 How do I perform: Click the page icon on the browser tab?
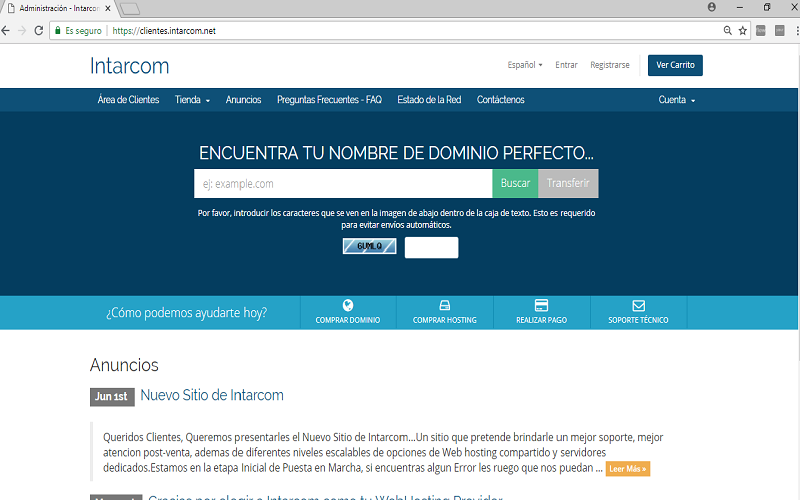point(11,8)
